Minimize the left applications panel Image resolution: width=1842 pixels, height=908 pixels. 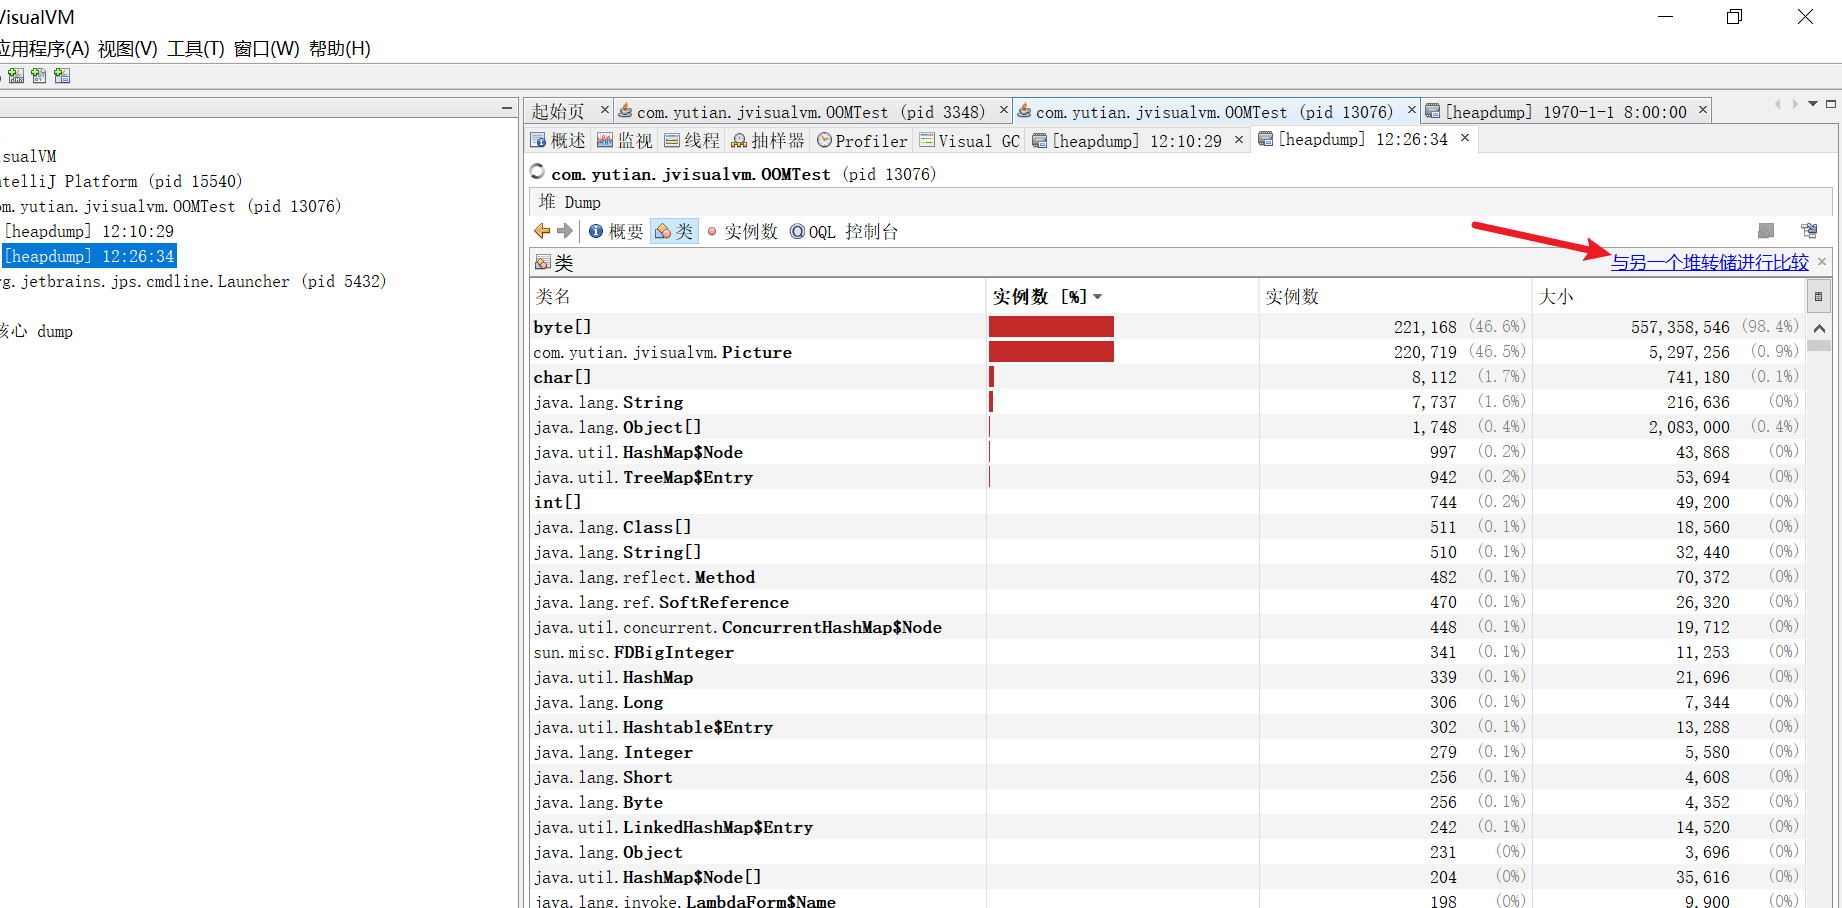tap(507, 108)
